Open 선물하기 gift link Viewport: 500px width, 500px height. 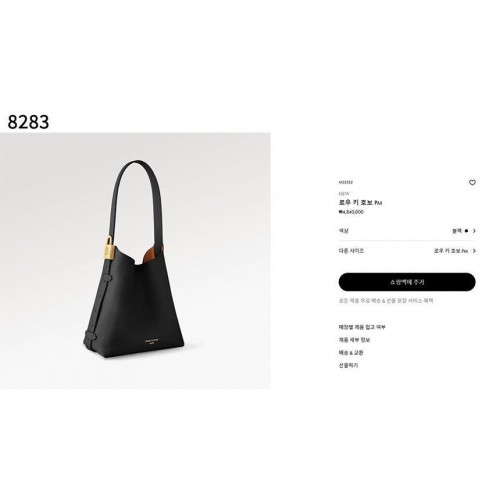coord(348,365)
